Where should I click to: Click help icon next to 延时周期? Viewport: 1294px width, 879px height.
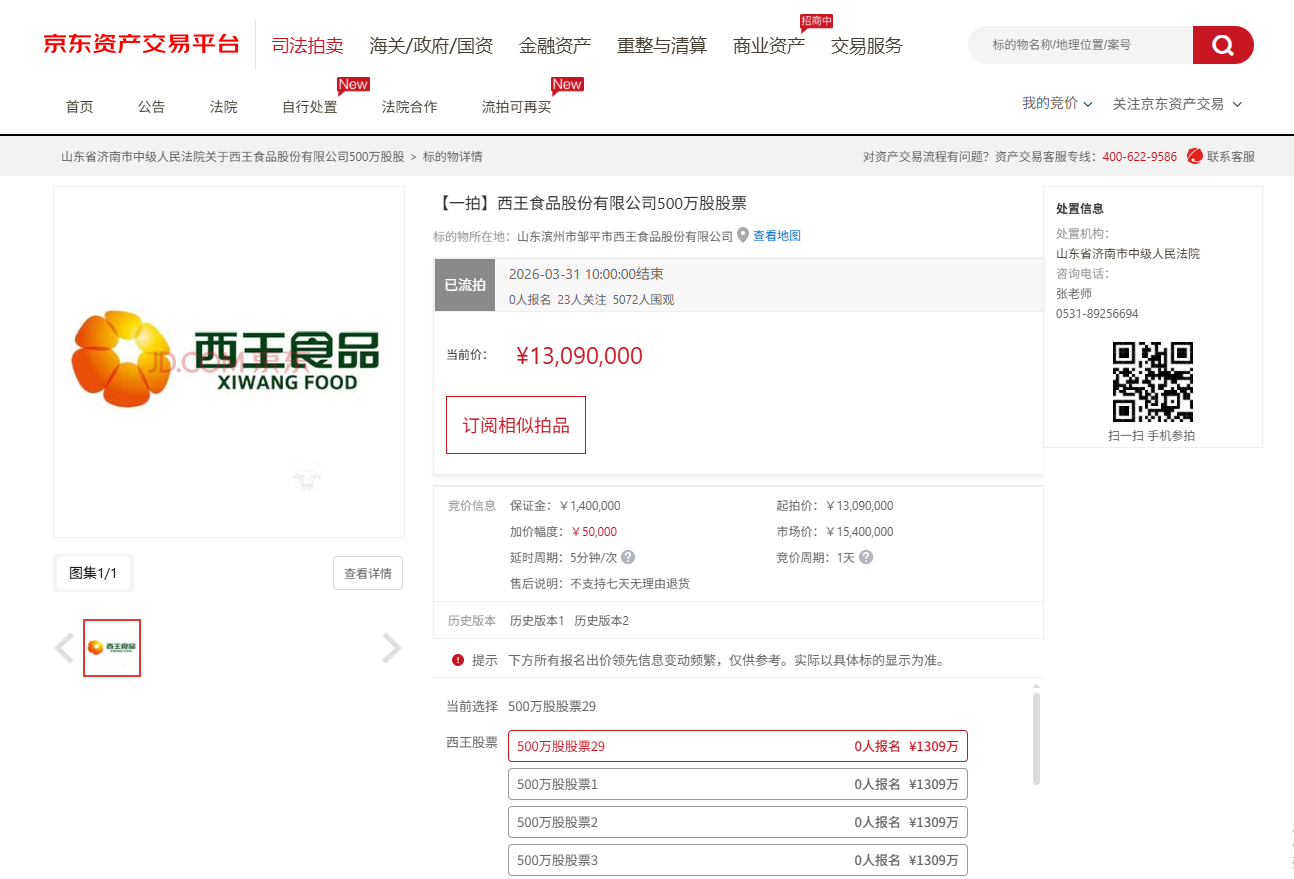628,557
